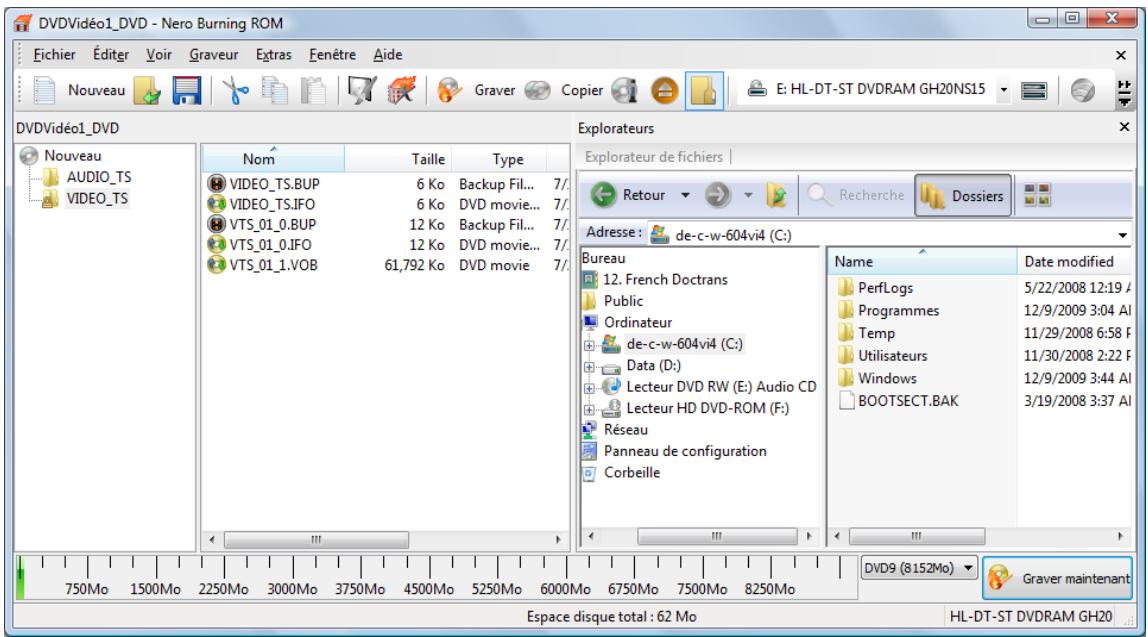Toggle the Dossiers folders view button

click(963, 195)
